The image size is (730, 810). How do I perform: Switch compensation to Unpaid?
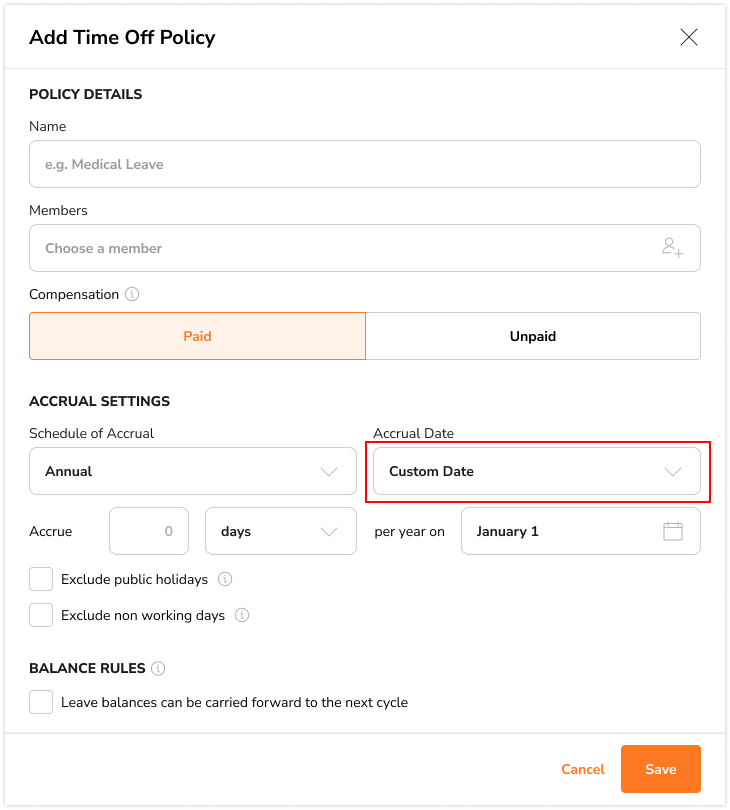(x=533, y=336)
